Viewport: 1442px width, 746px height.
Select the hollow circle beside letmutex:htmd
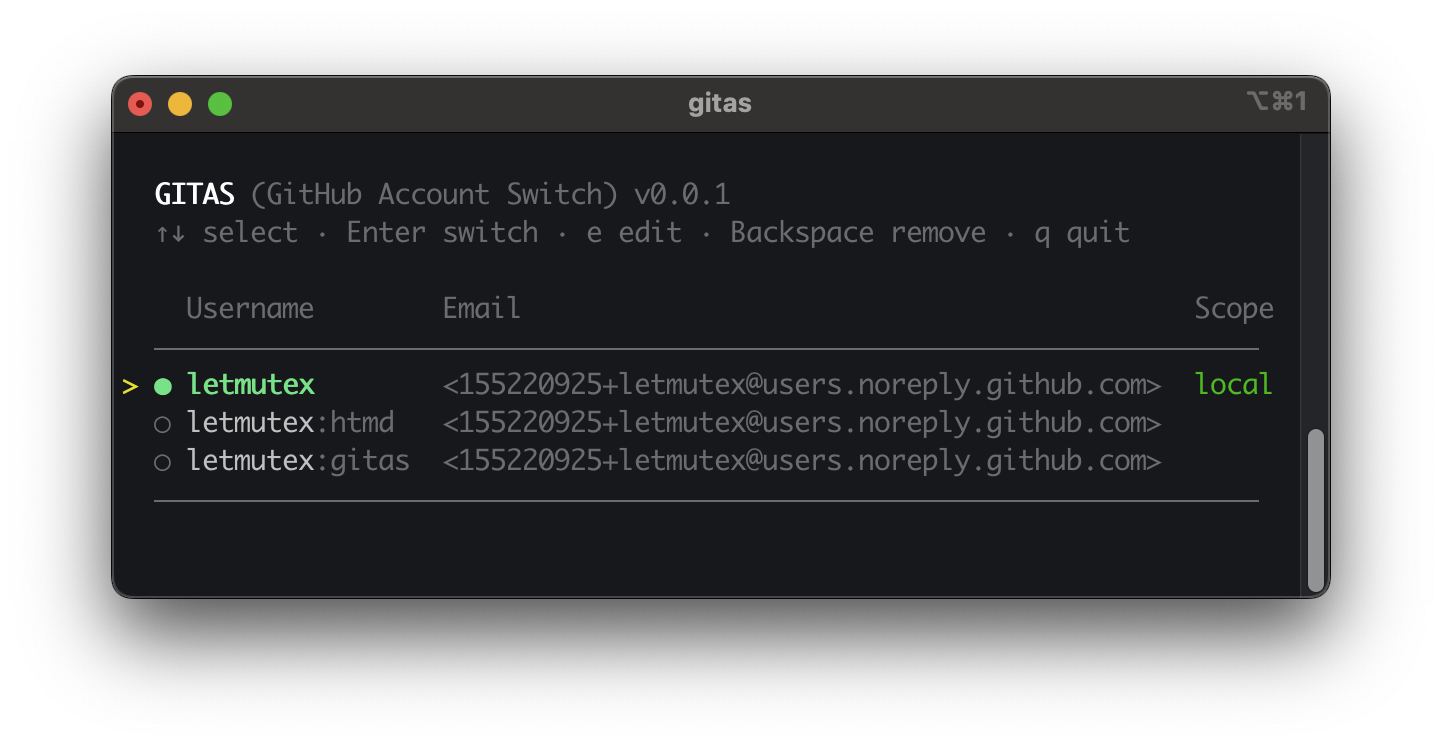pyautogui.click(x=163, y=424)
